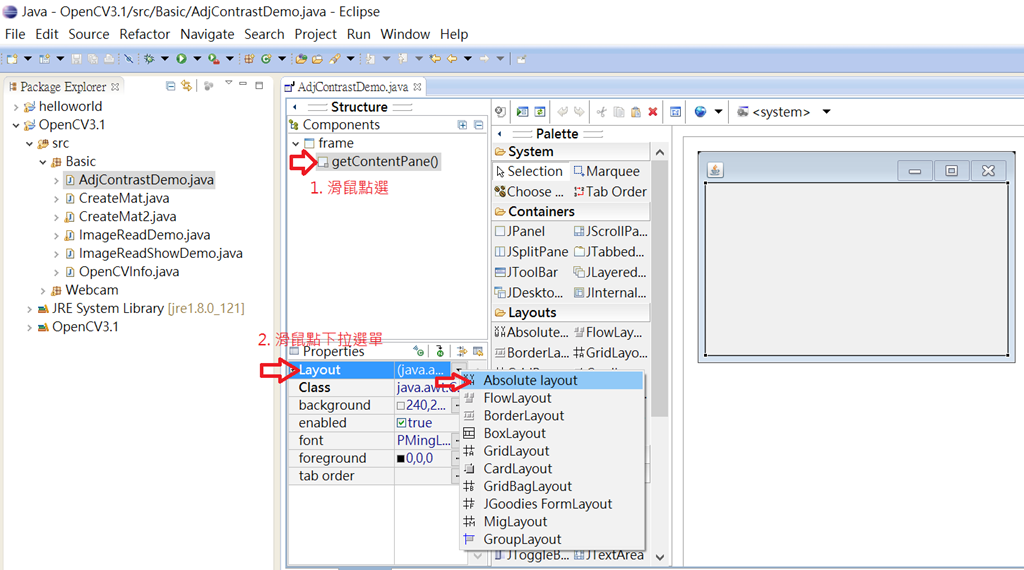The width and height of the screenshot is (1024, 570).
Task: Expand the Webcam package node
Action: point(43,291)
